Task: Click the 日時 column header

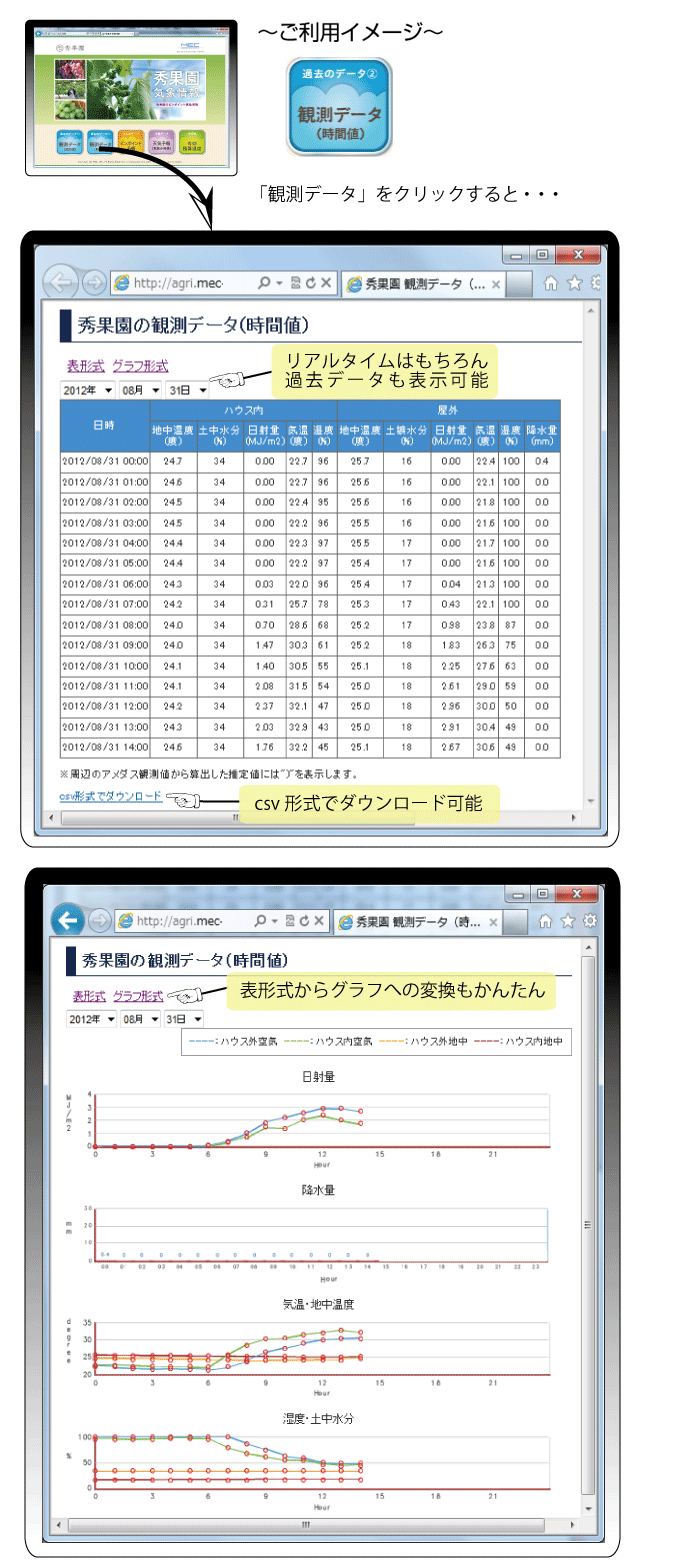Action: (105, 425)
